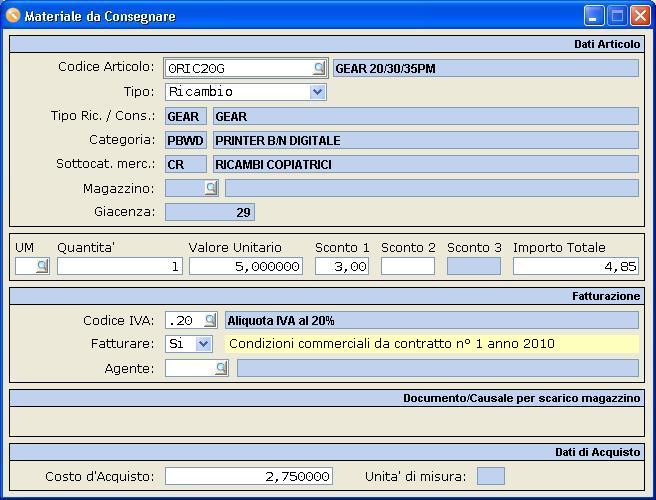The height and width of the screenshot is (500, 656).
Task: Click the GEAR code in Tipo Ric. / Cons.
Action: pos(186,116)
